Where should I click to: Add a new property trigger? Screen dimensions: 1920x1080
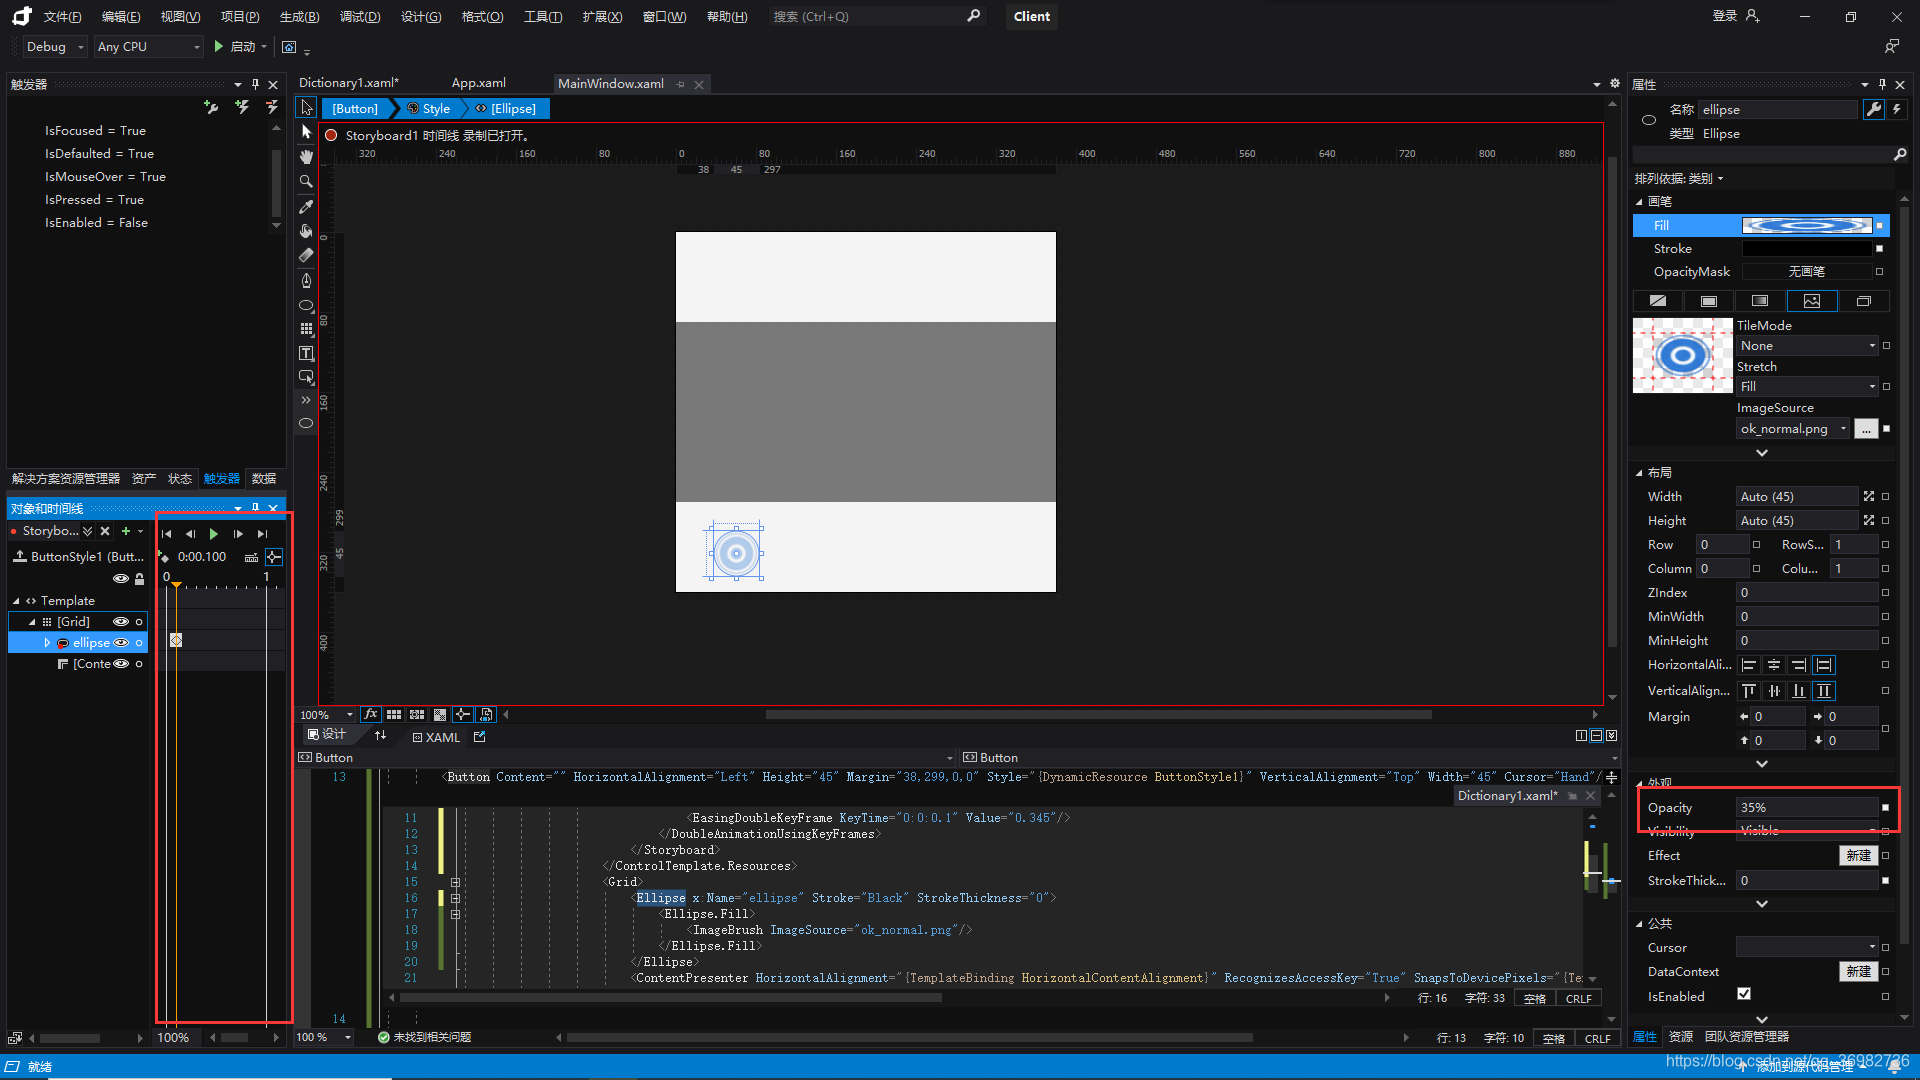[x=211, y=106]
